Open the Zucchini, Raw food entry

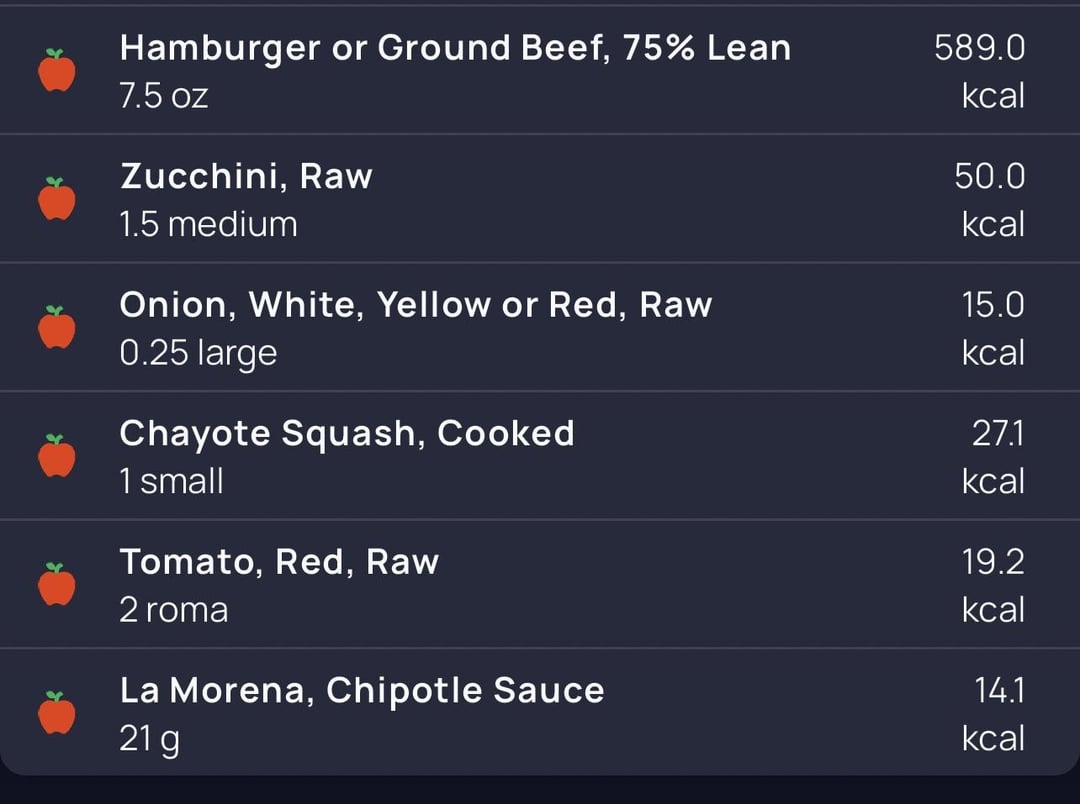coord(246,177)
